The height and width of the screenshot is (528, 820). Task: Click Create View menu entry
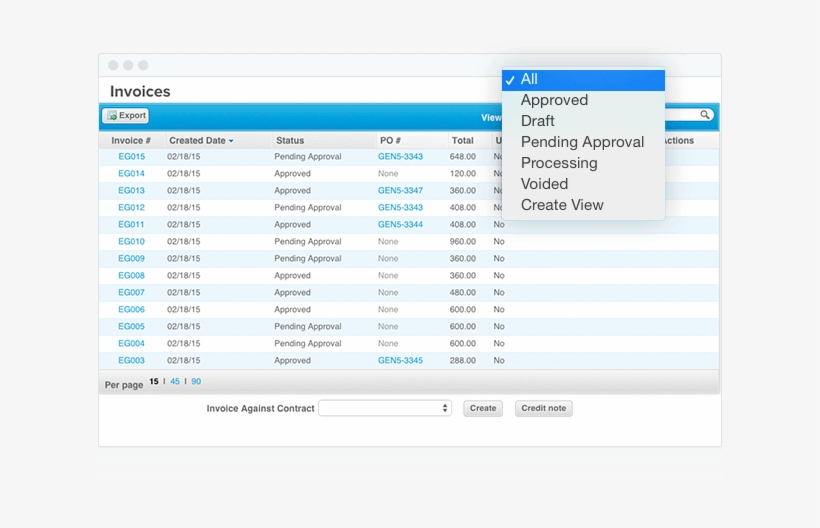(562, 205)
